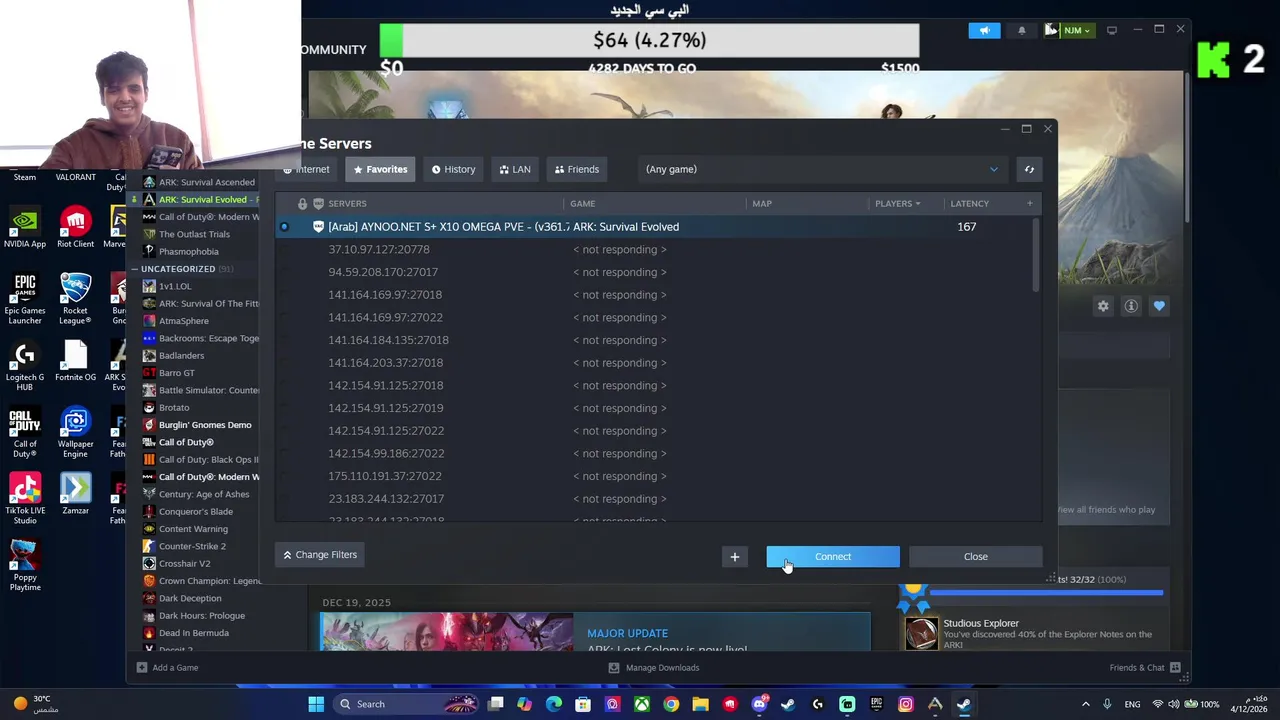The height and width of the screenshot is (720, 1280).
Task: Click View all friends who play link
Action: click(1106, 510)
